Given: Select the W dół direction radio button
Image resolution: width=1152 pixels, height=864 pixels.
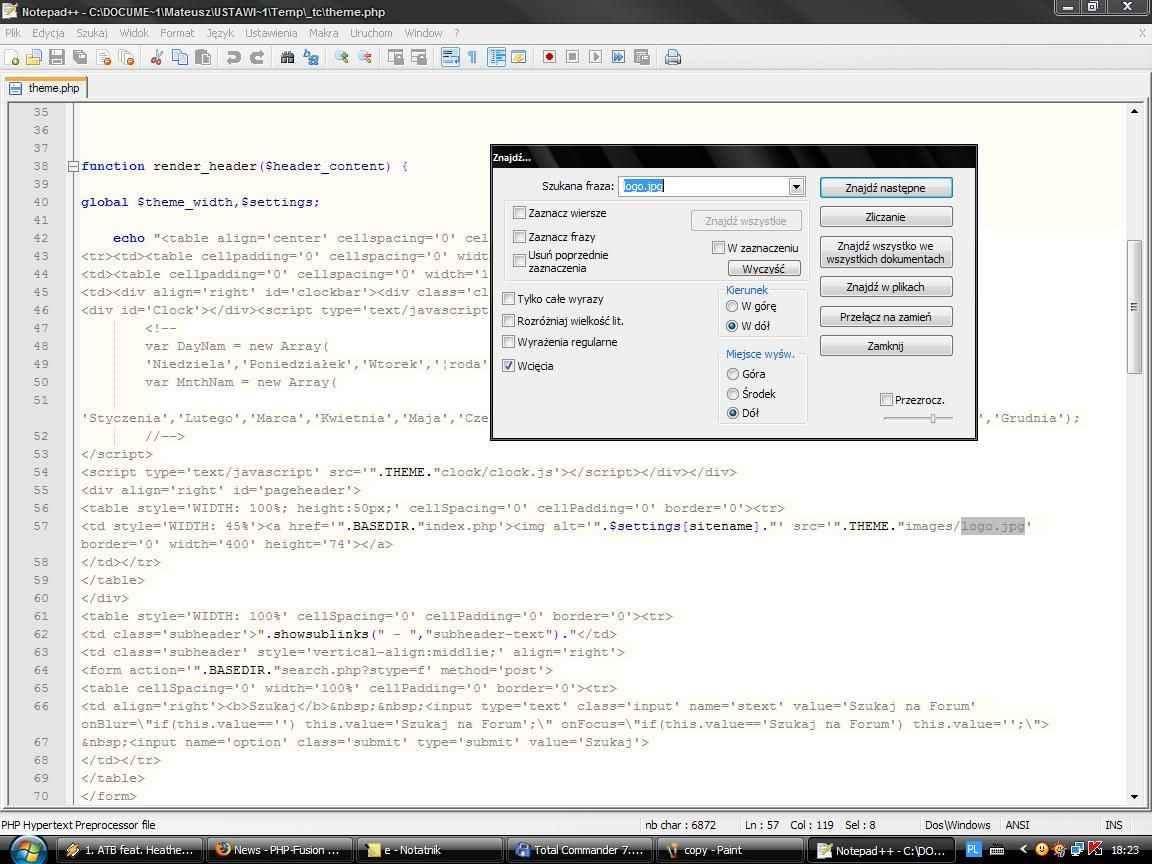Looking at the screenshot, I should click(732, 325).
